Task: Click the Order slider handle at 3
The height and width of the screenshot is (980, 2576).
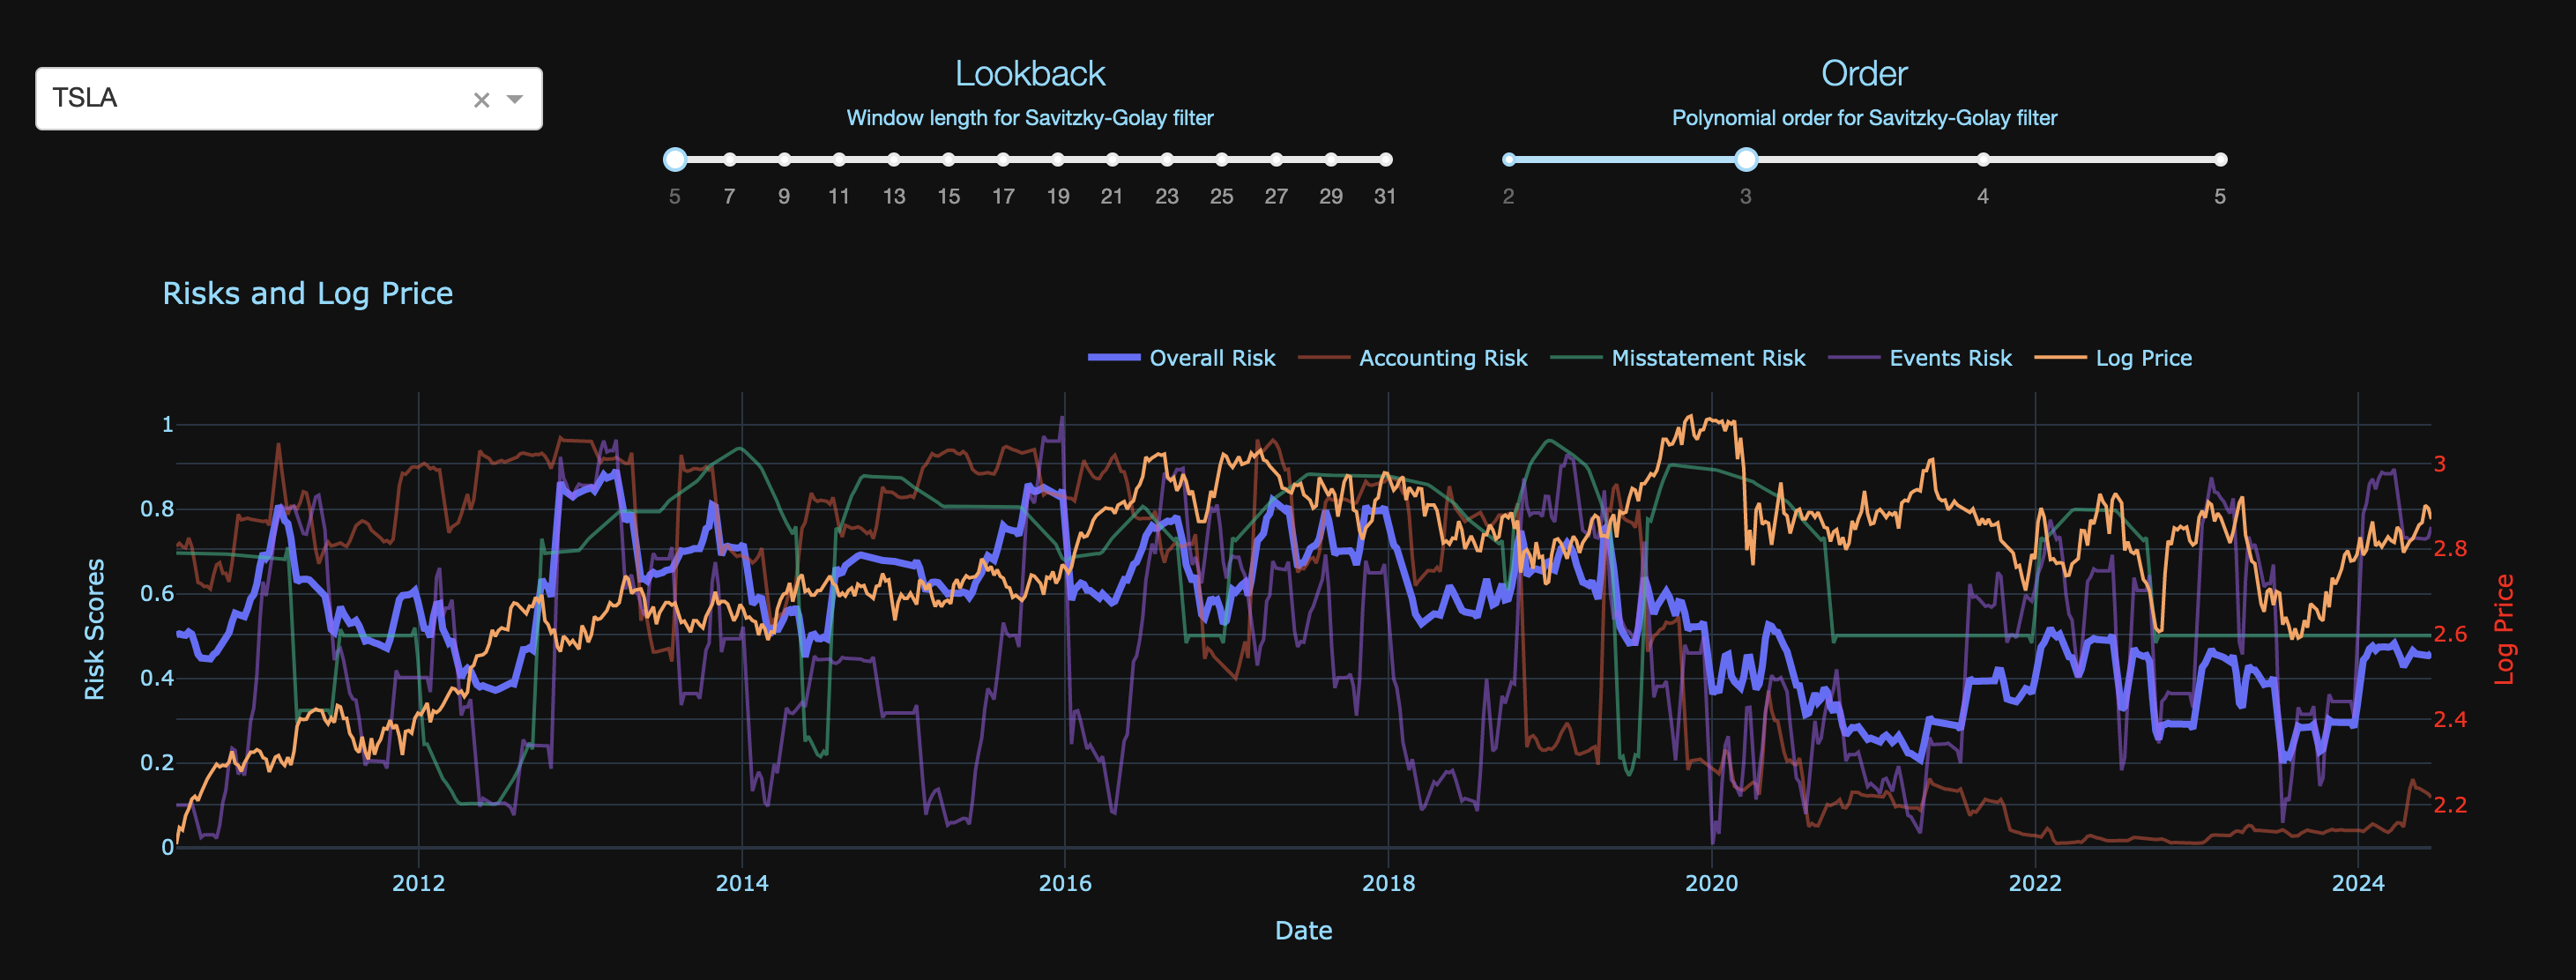Action: (1746, 160)
